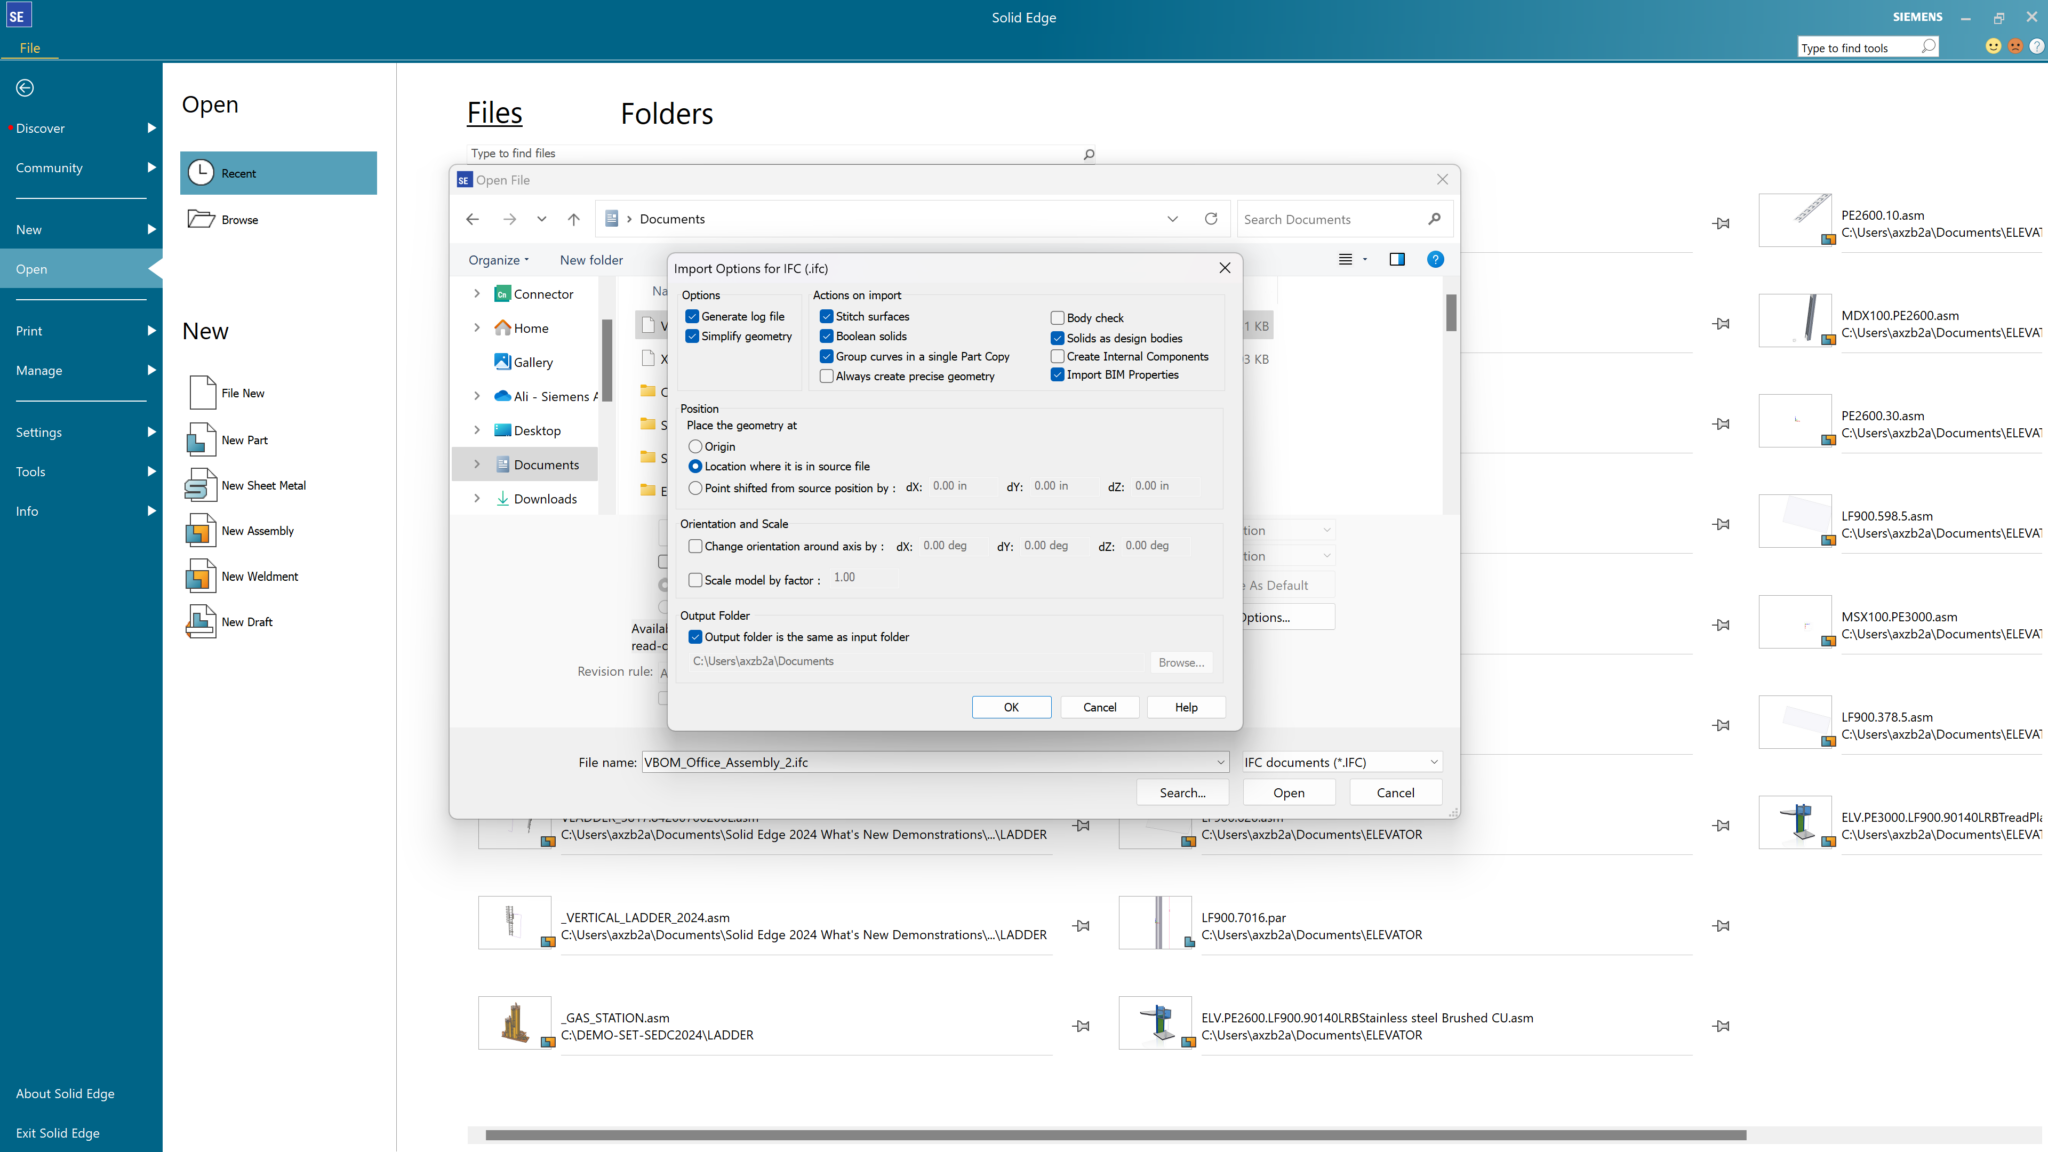The height and width of the screenshot is (1152, 2048).
Task: Open the IFC documents file type dropdown
Action: tap(1432, 761)
